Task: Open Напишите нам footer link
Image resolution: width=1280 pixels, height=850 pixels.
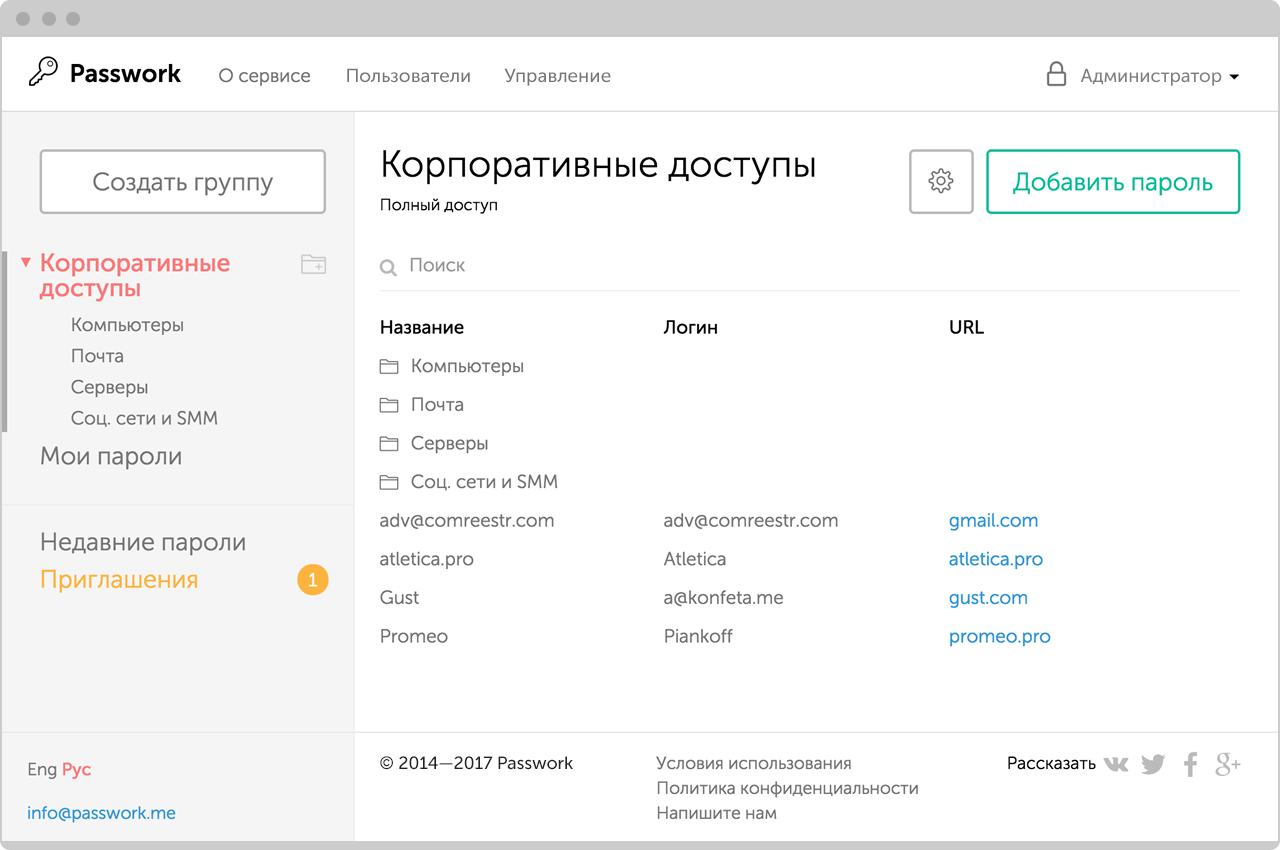Action: [x=716, y=813]
